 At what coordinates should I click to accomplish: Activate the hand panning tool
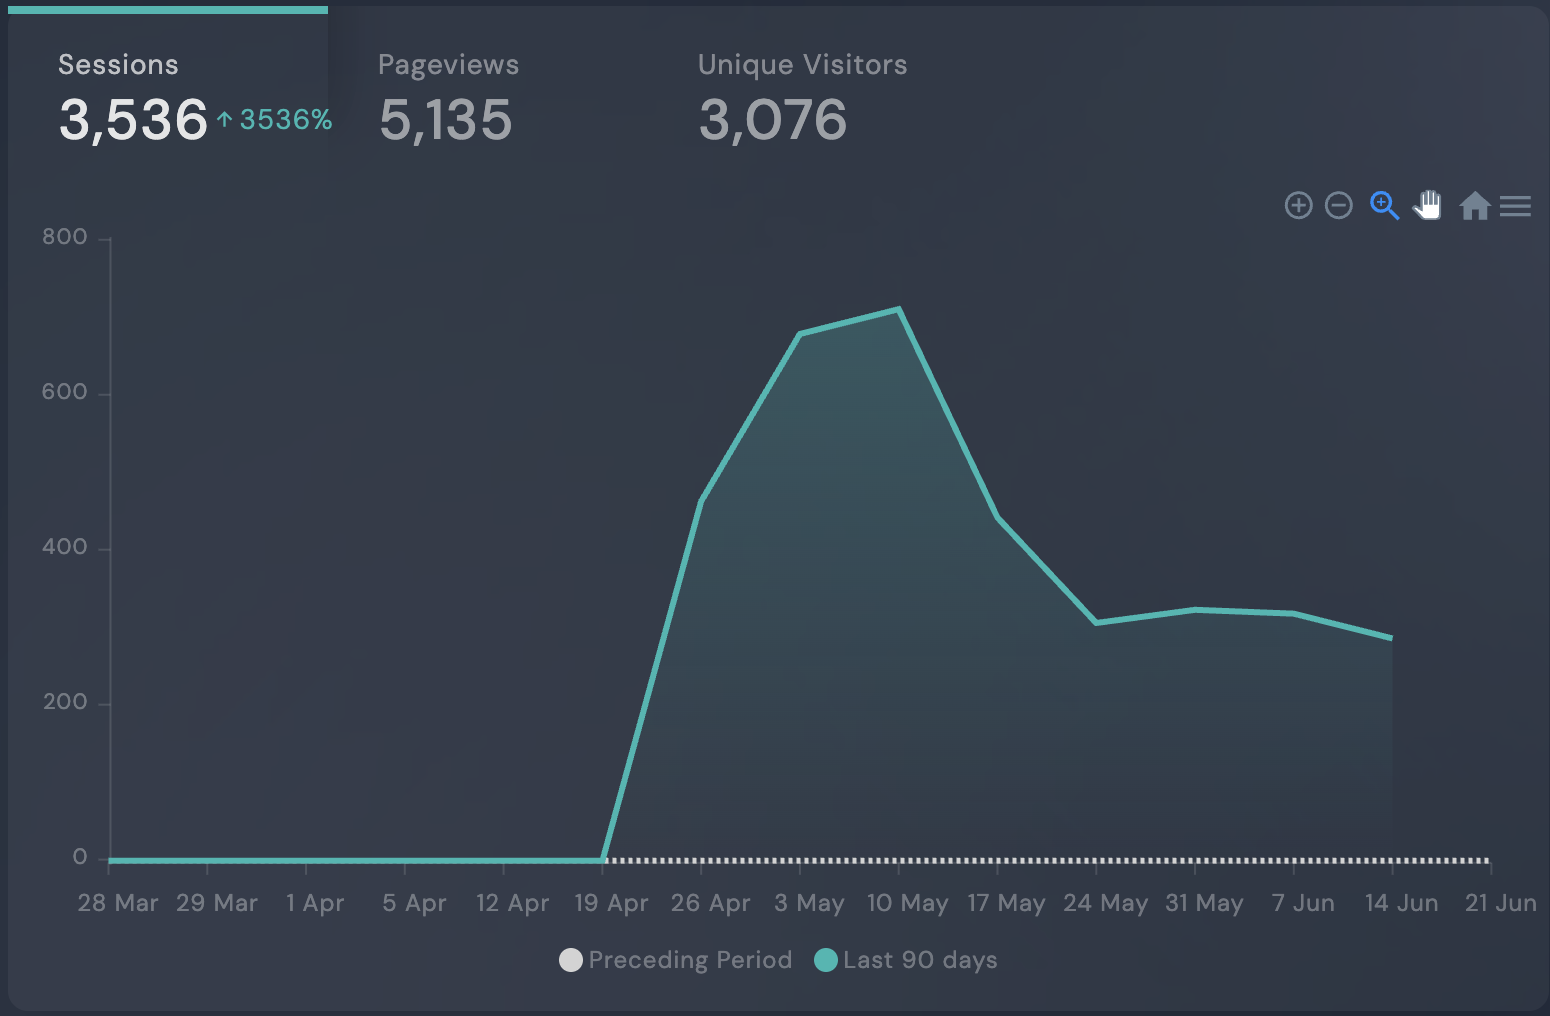click(1428, 205)
